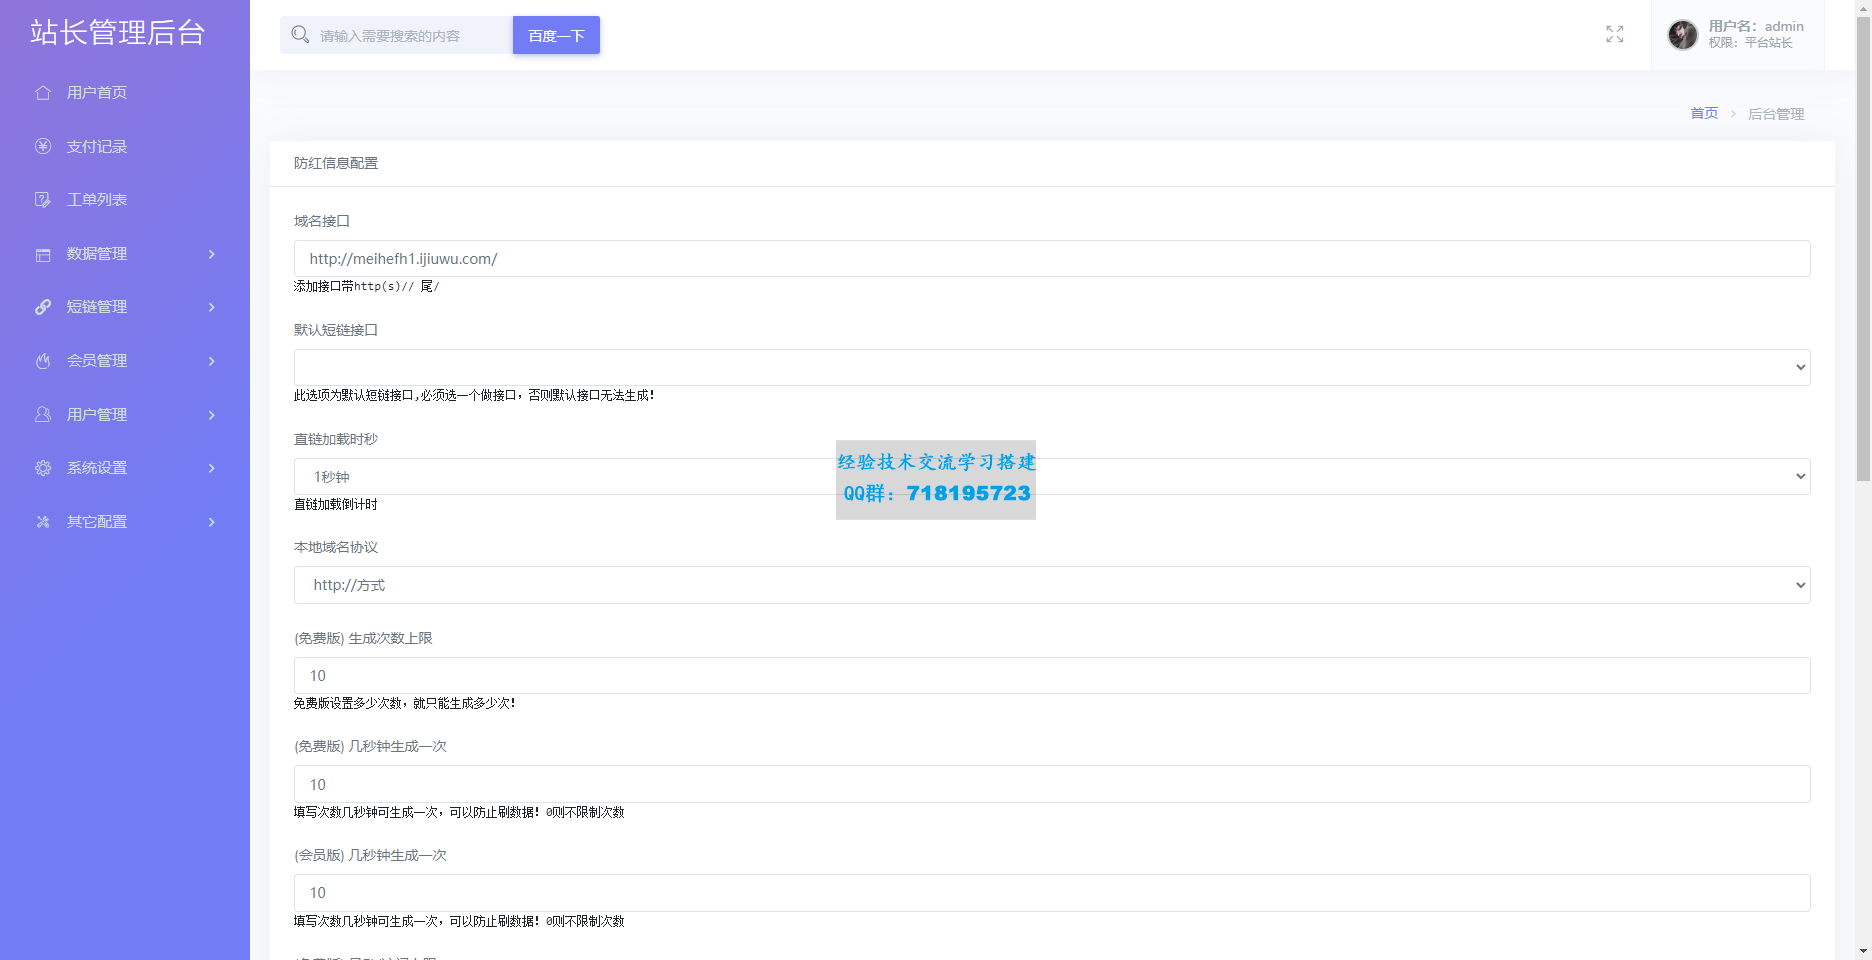Viewport: 1872px width, 960px height.
Task: Click the (免费版) 生成次数上限 input field
Action: (x=1051, y=676)
